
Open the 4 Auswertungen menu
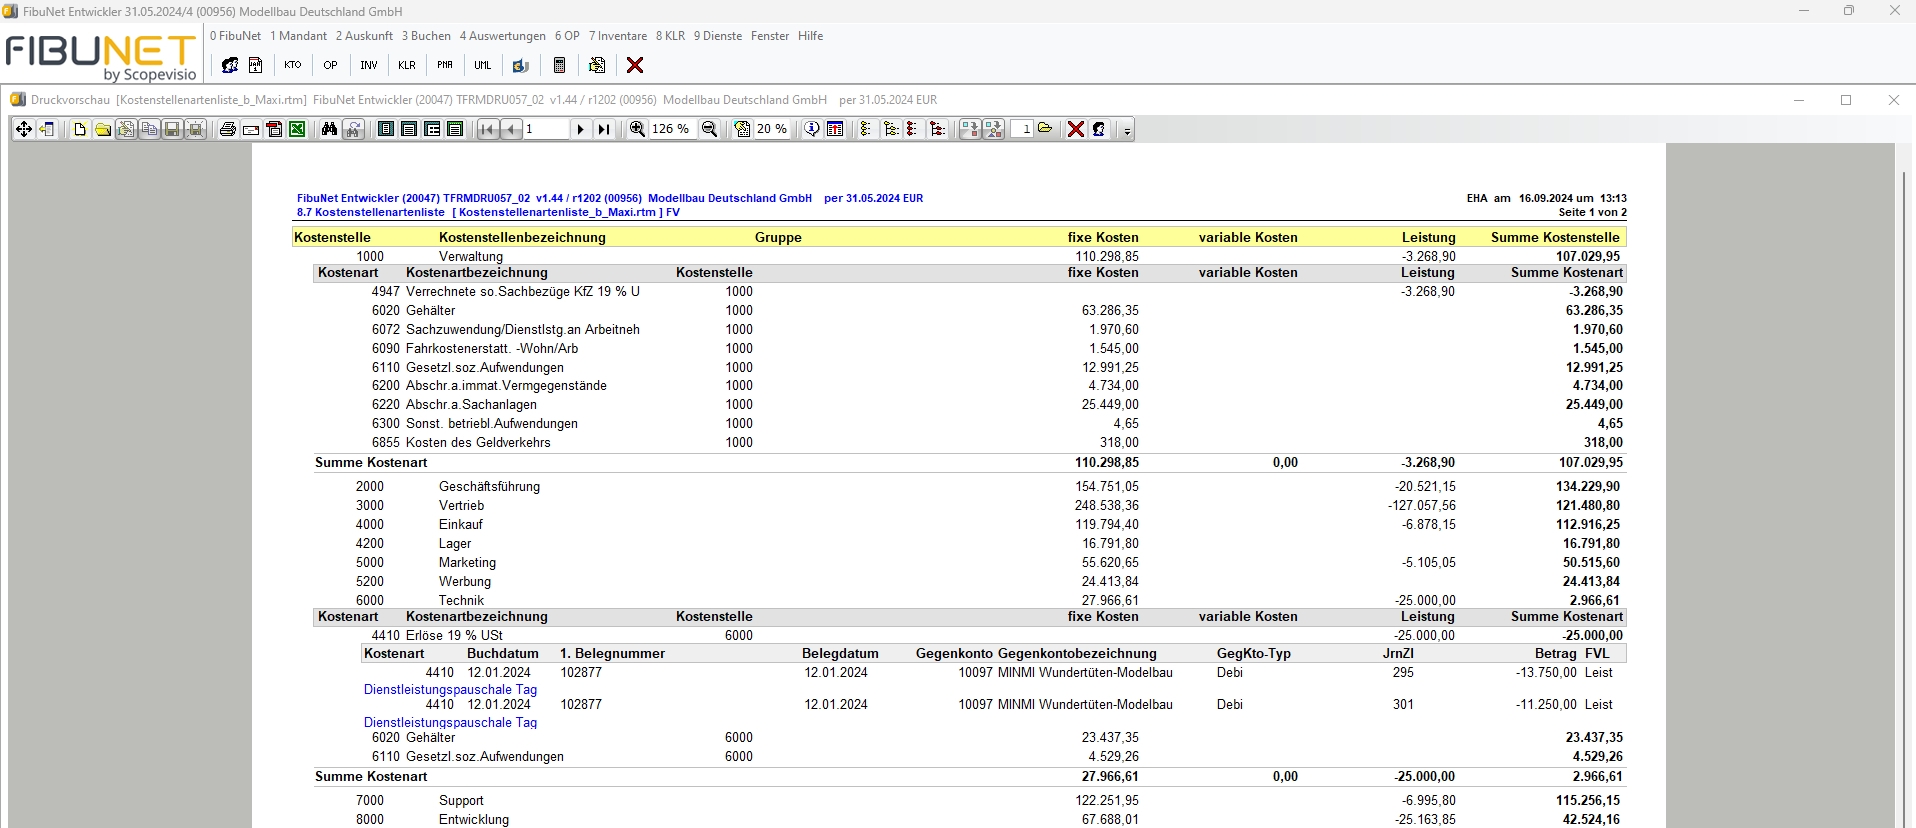pyautogui.click(x=502, y=36)
